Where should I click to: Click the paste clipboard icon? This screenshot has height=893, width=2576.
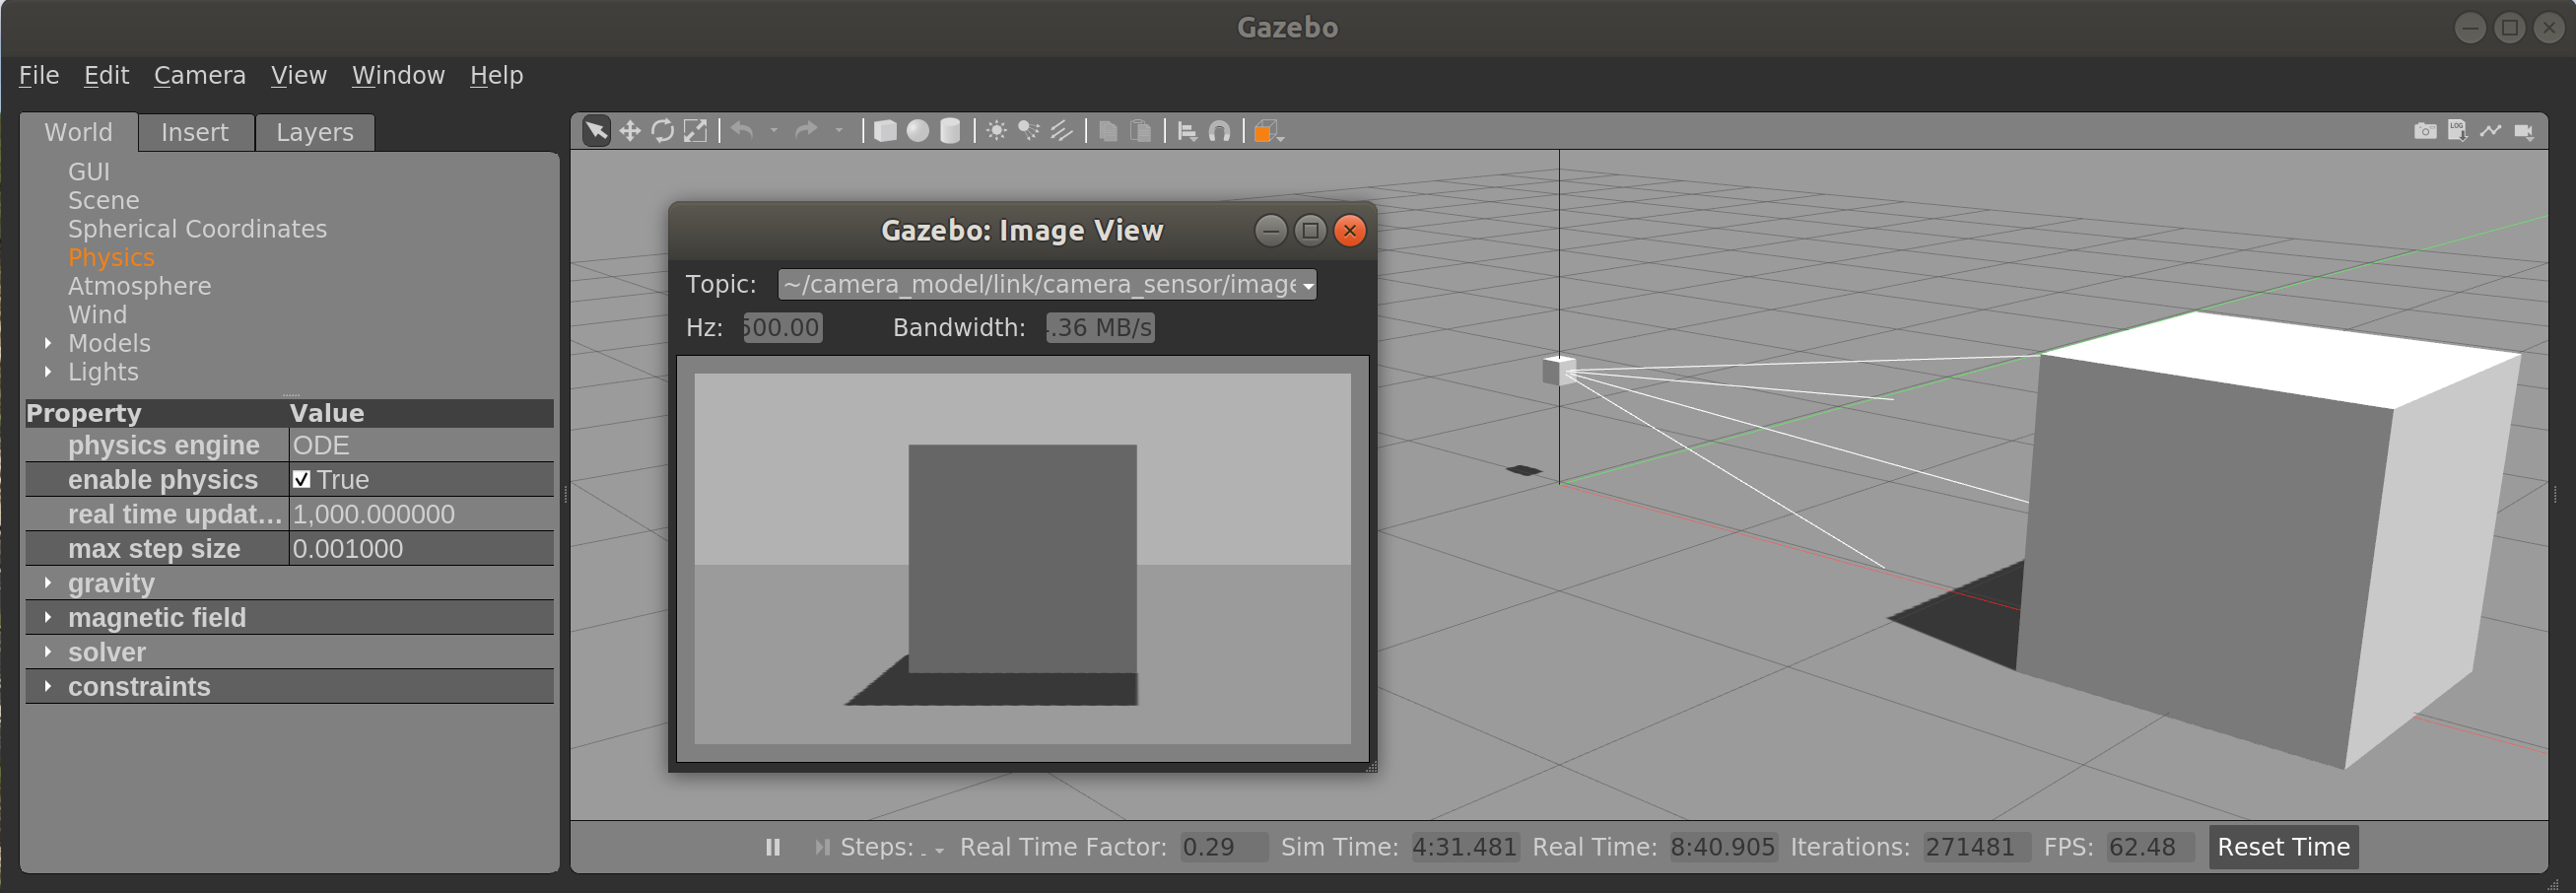tap(1140, 131)
